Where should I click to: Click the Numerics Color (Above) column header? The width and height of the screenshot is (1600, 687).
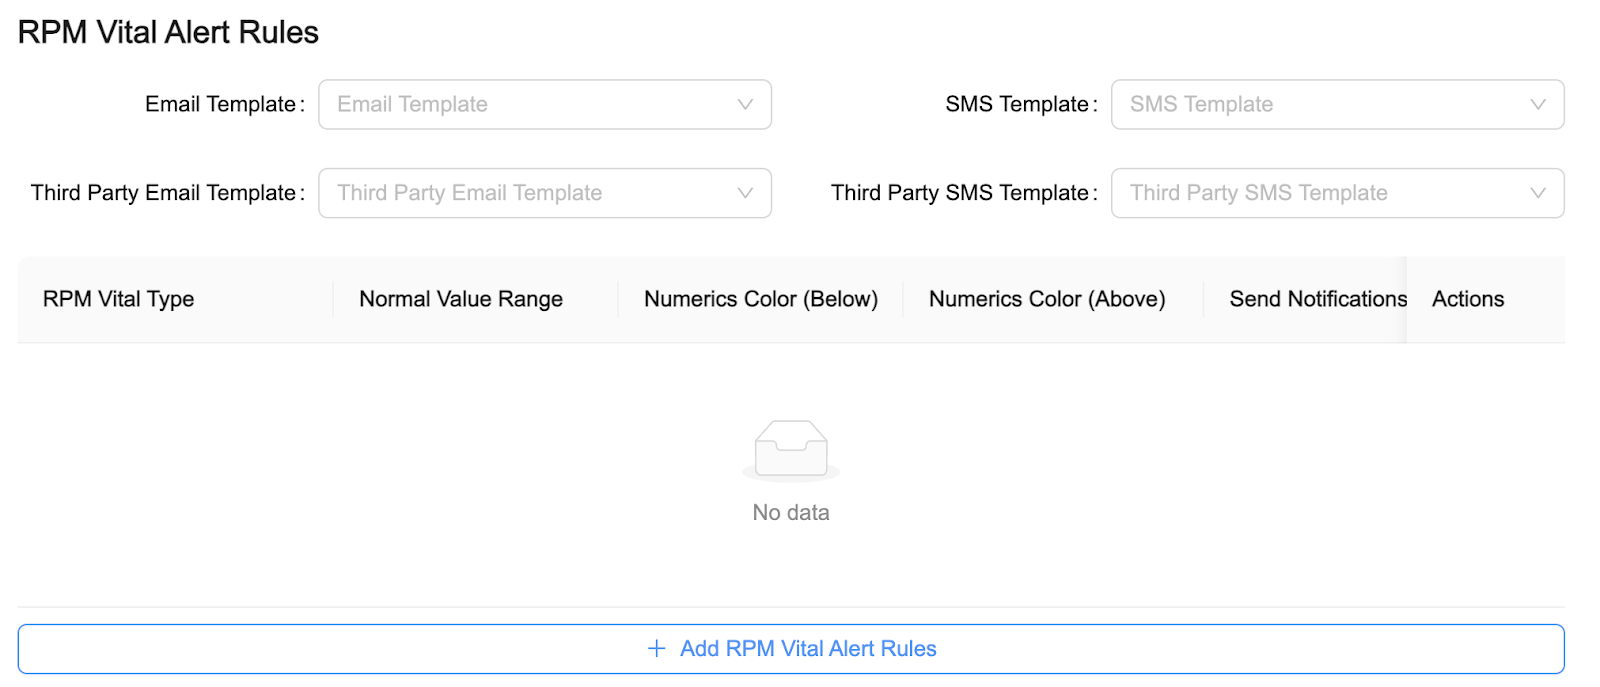[1047, 298]
